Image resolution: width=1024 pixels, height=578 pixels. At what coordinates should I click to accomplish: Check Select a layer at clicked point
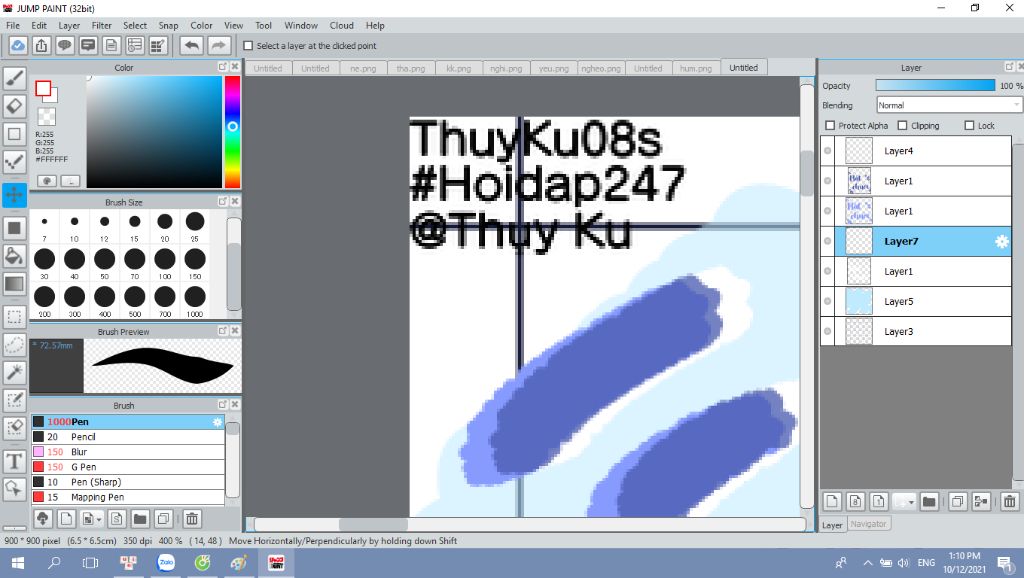click(248, 46)
